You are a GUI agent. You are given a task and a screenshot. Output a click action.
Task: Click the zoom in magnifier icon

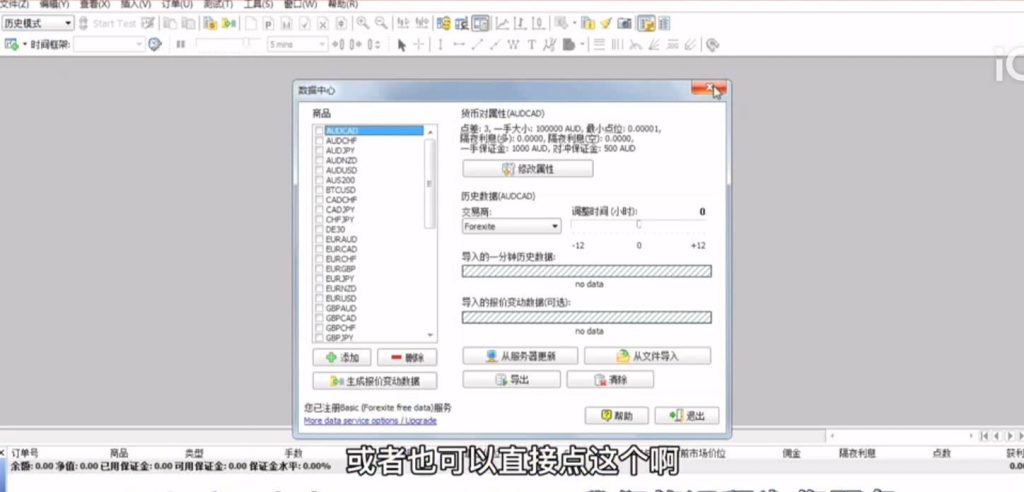pyautogui.click(x=362, y=24)
